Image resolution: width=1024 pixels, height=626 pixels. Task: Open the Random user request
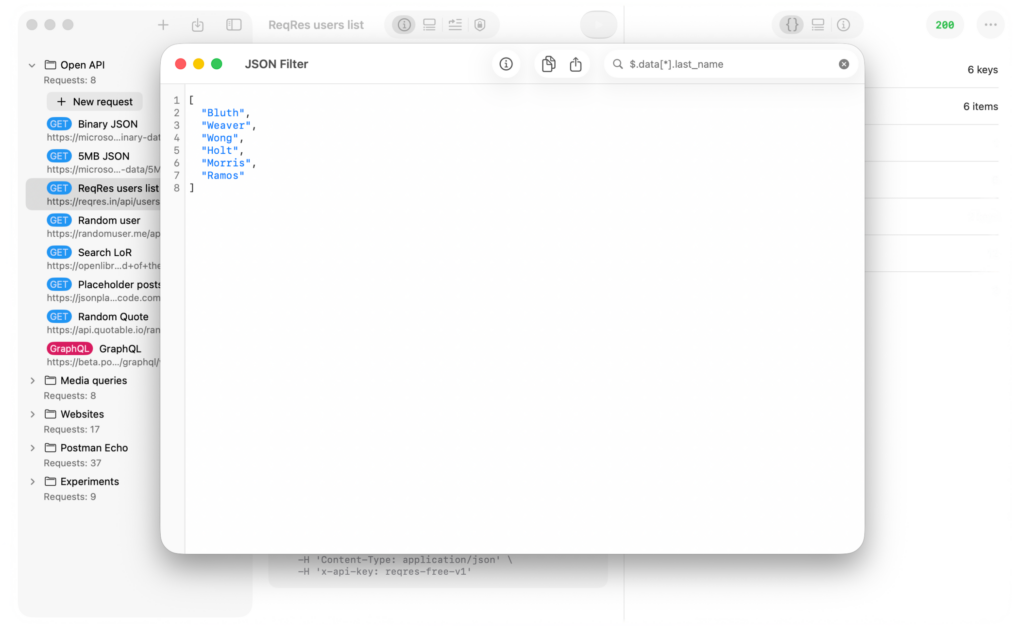(x=108, y=220)
